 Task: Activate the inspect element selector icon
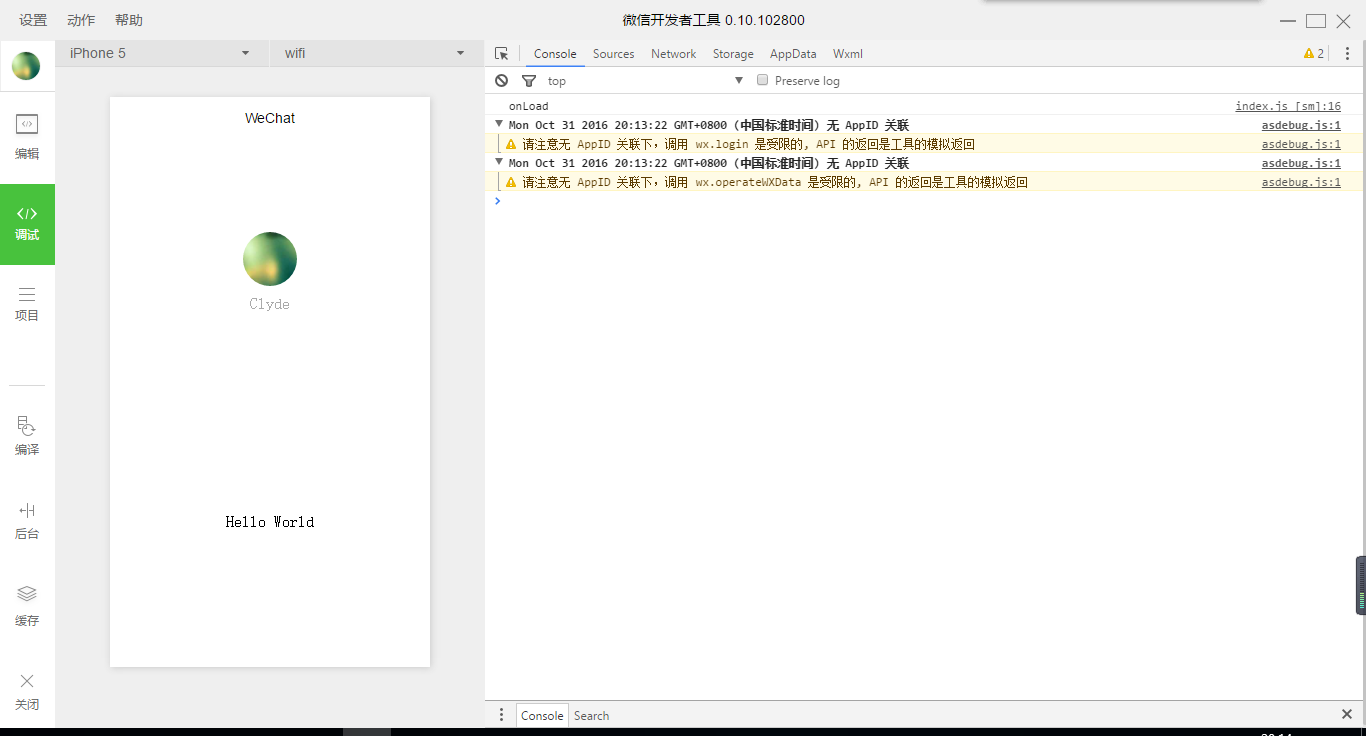pos(502,54)
